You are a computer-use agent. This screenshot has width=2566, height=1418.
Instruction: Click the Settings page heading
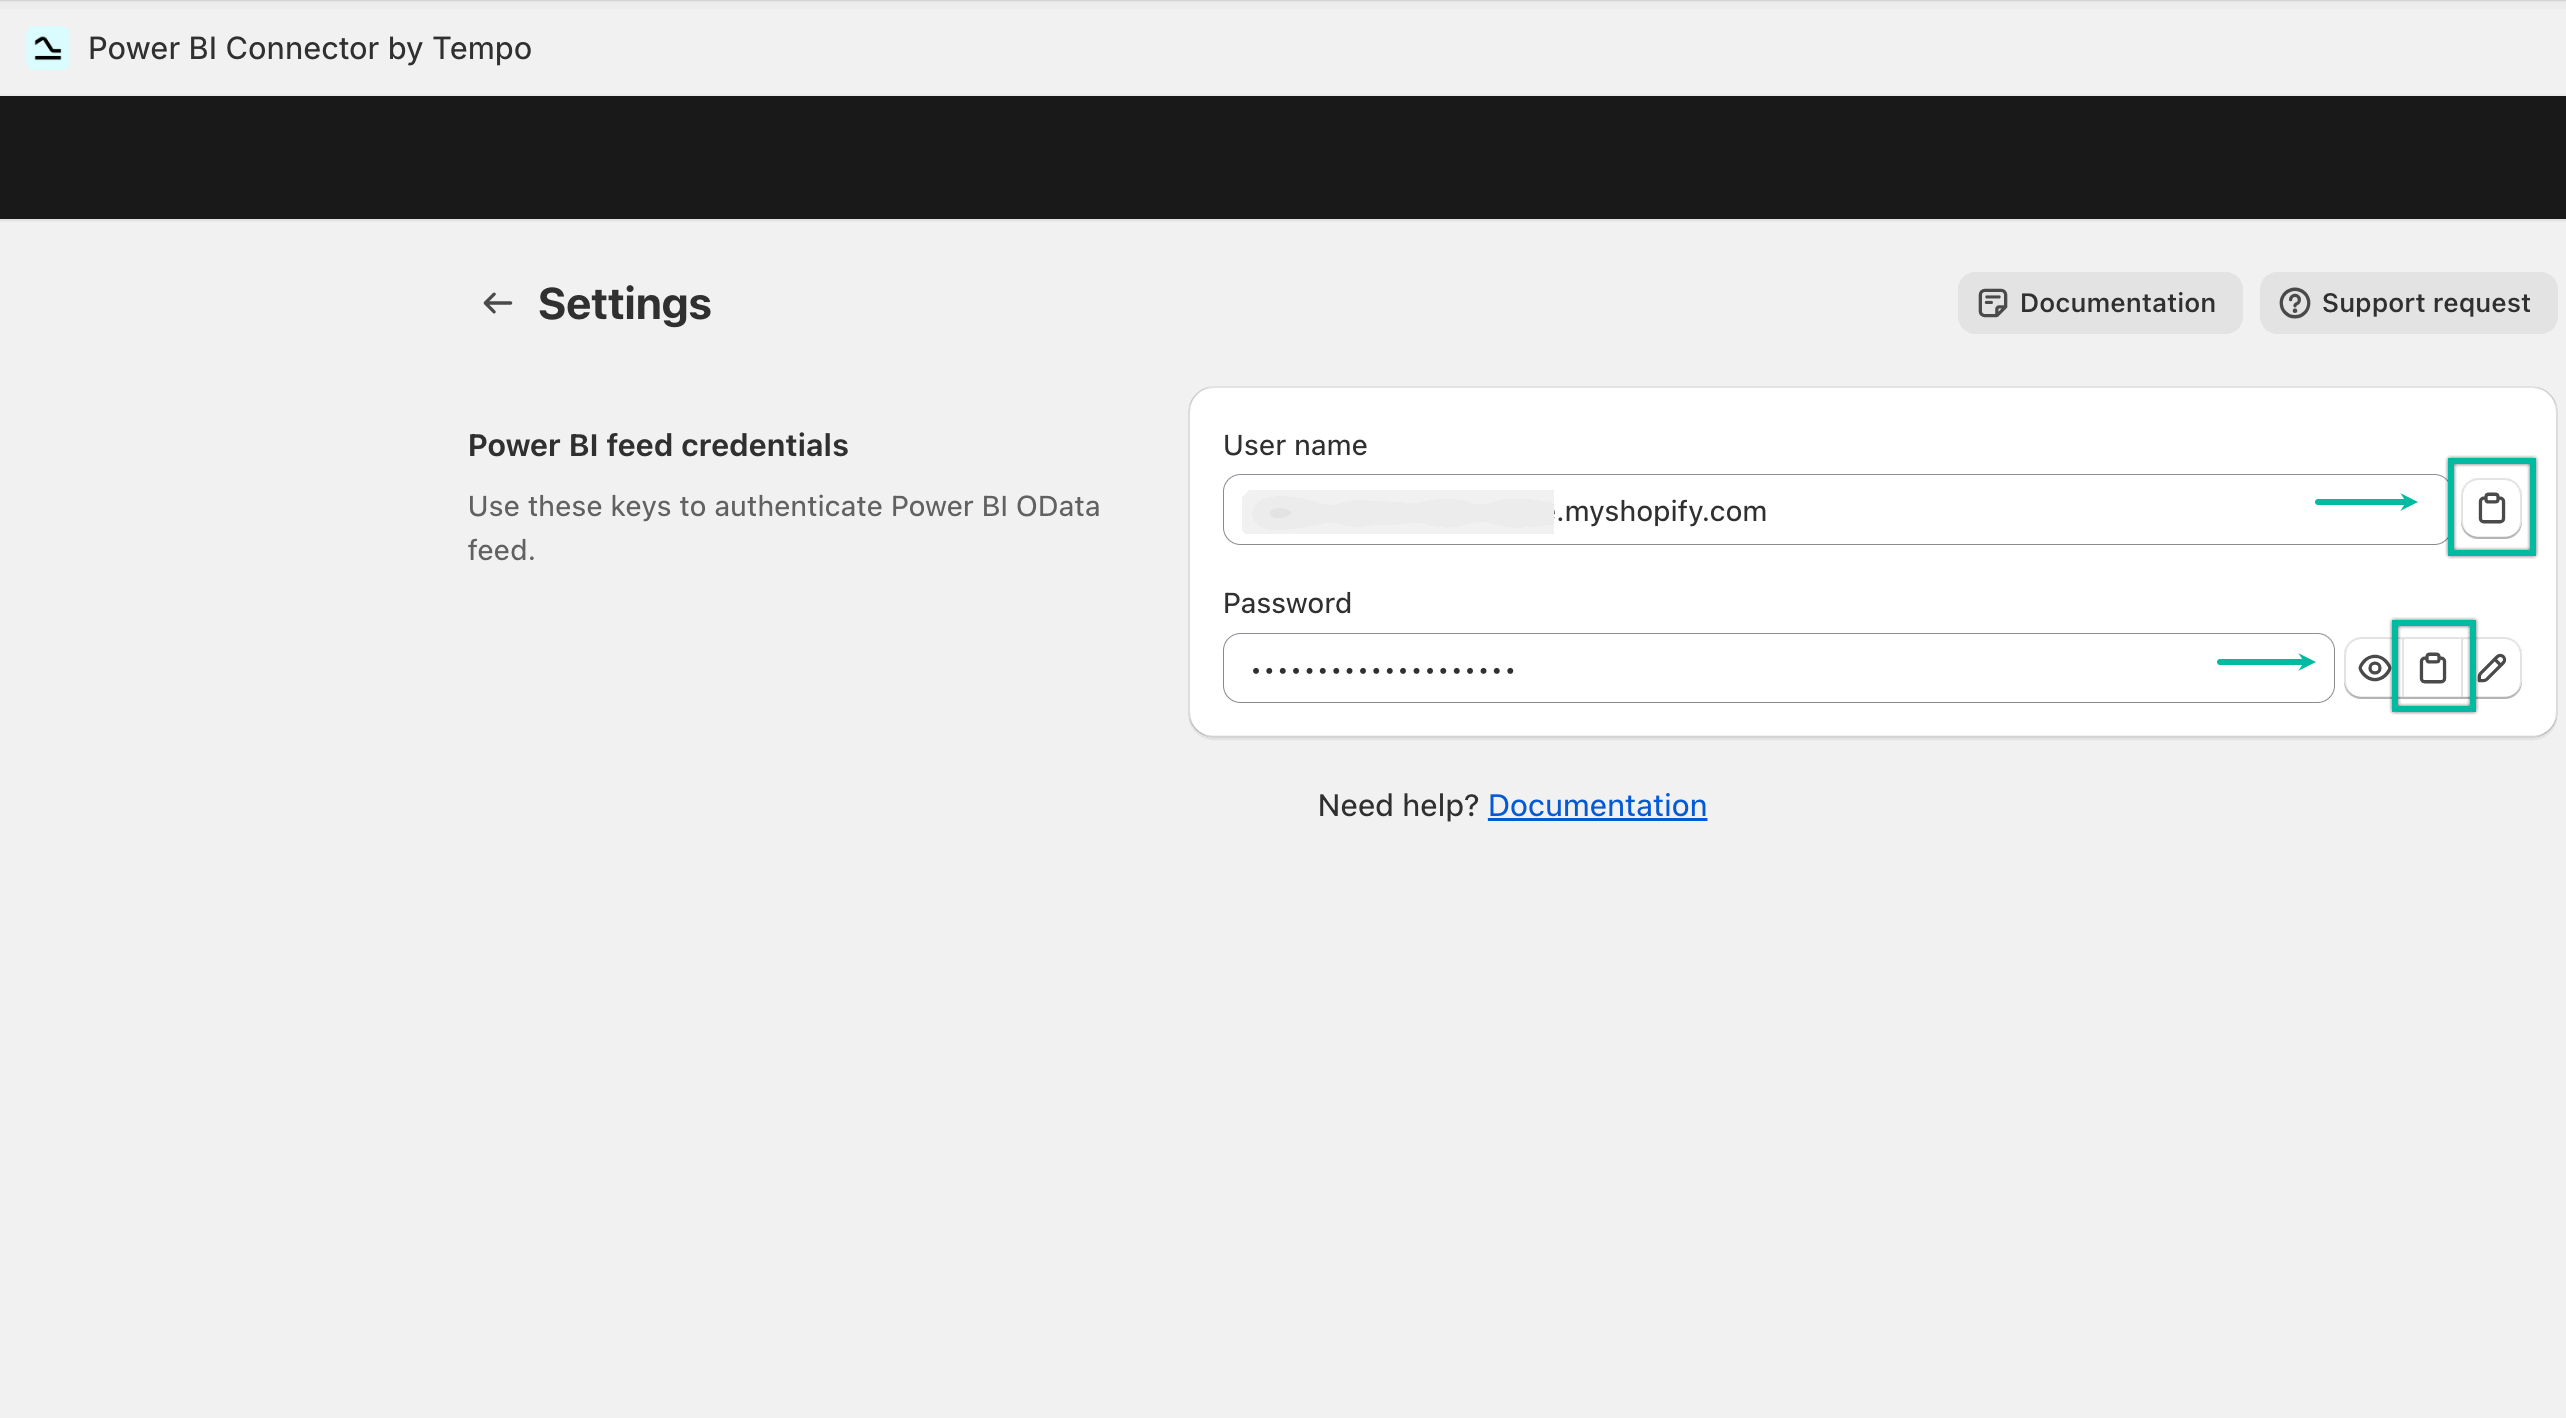click(624, 304)
